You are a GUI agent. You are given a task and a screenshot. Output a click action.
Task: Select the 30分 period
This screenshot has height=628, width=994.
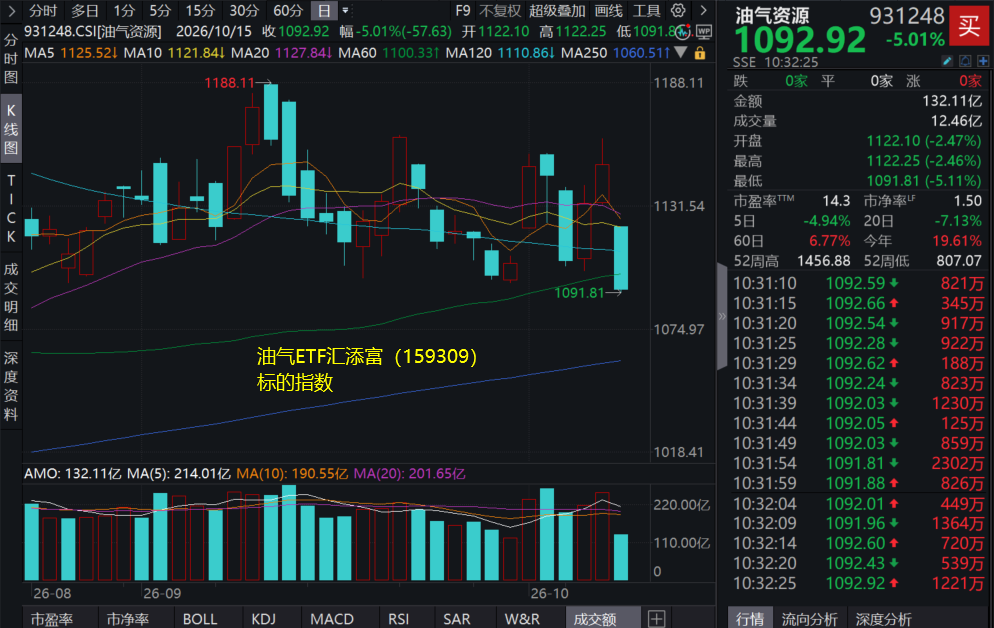click(244, 11)
